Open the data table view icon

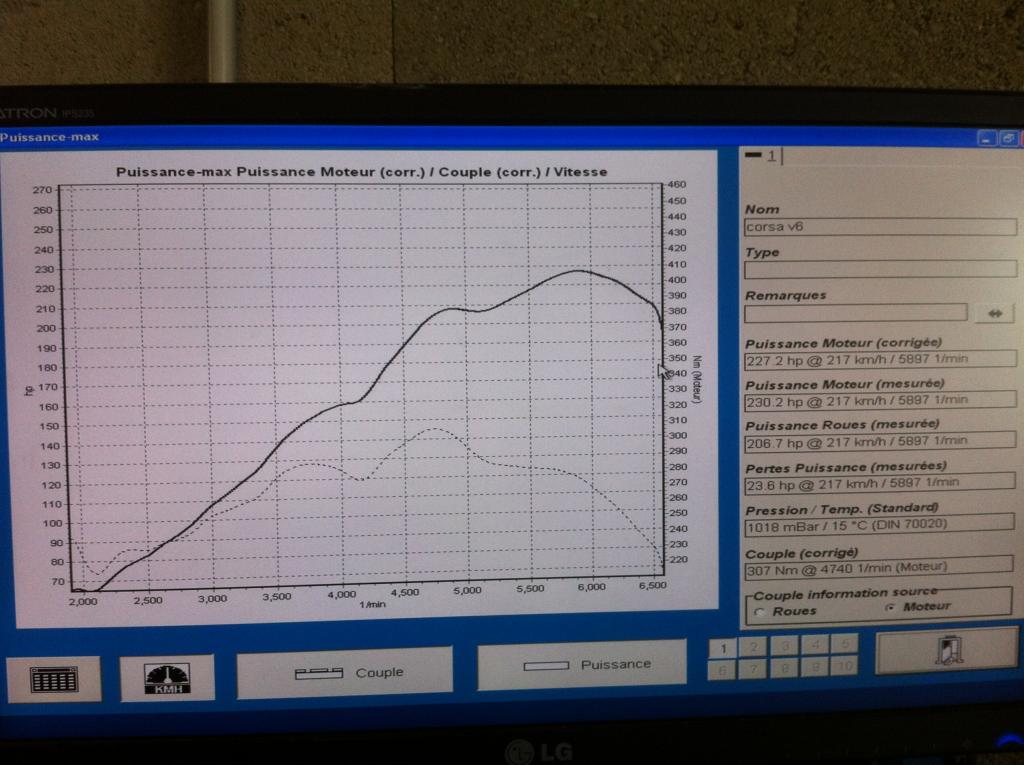pyautogui.click(x=54, y=679)
